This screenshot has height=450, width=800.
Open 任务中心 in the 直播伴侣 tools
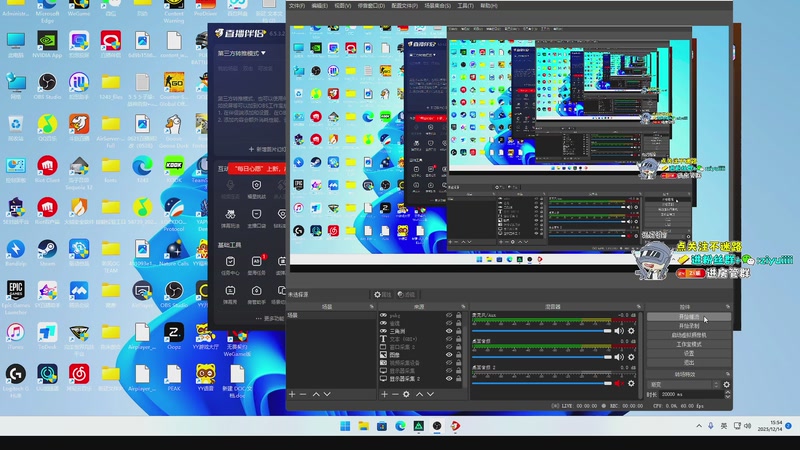pyautogui.click(x=230, y=265)
